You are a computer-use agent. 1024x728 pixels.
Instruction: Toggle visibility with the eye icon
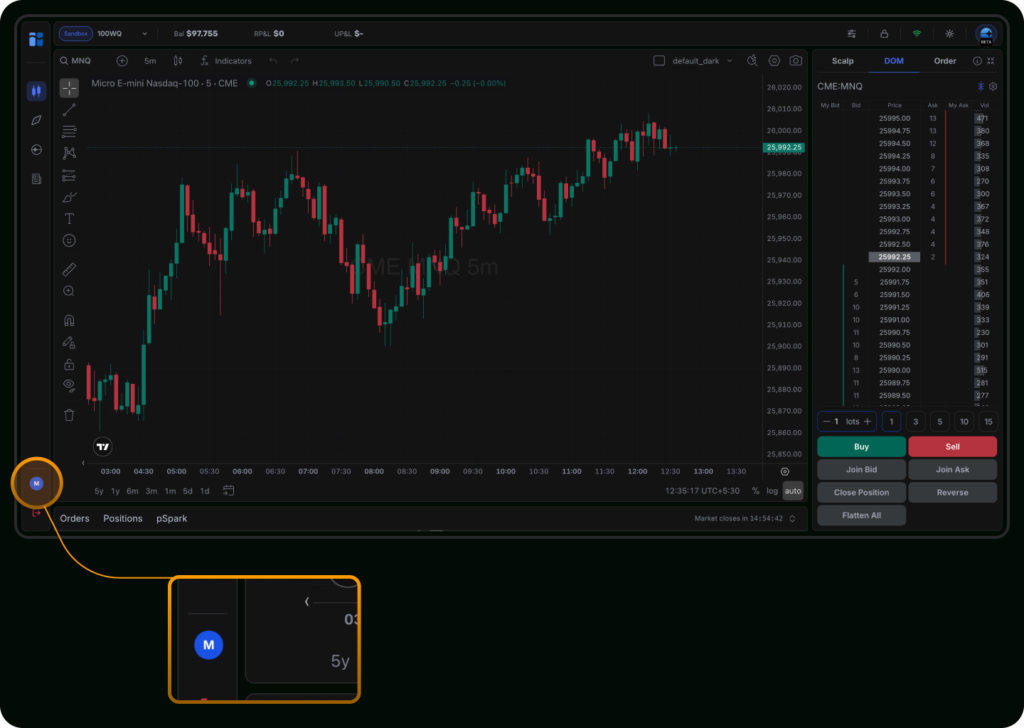coord(69,385)
